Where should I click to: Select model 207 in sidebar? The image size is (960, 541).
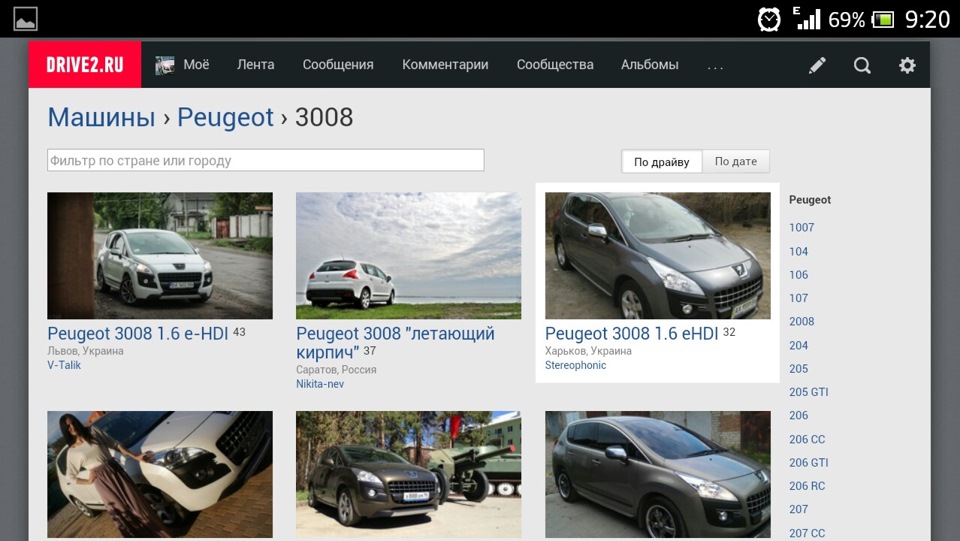(798, 509)
